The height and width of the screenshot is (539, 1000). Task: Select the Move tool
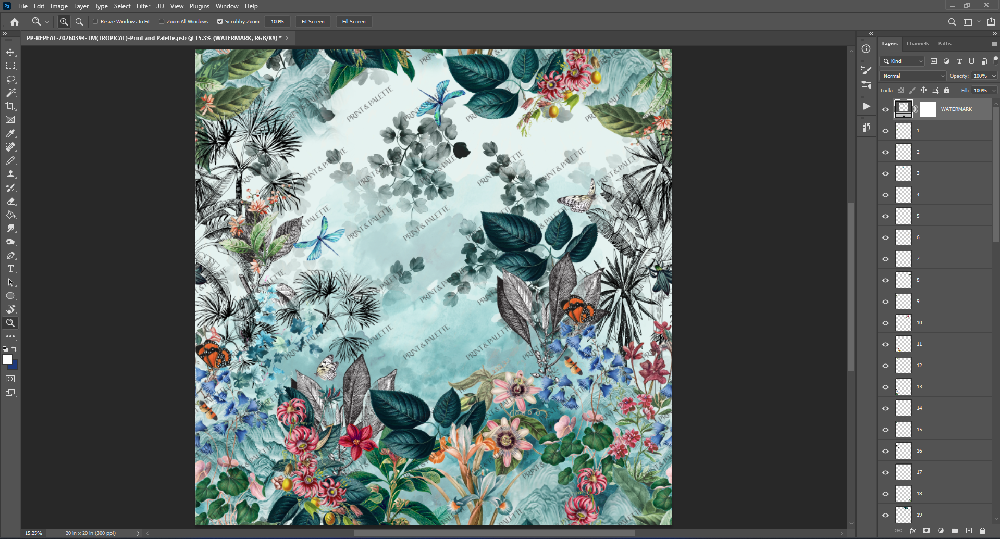point(10,52)
